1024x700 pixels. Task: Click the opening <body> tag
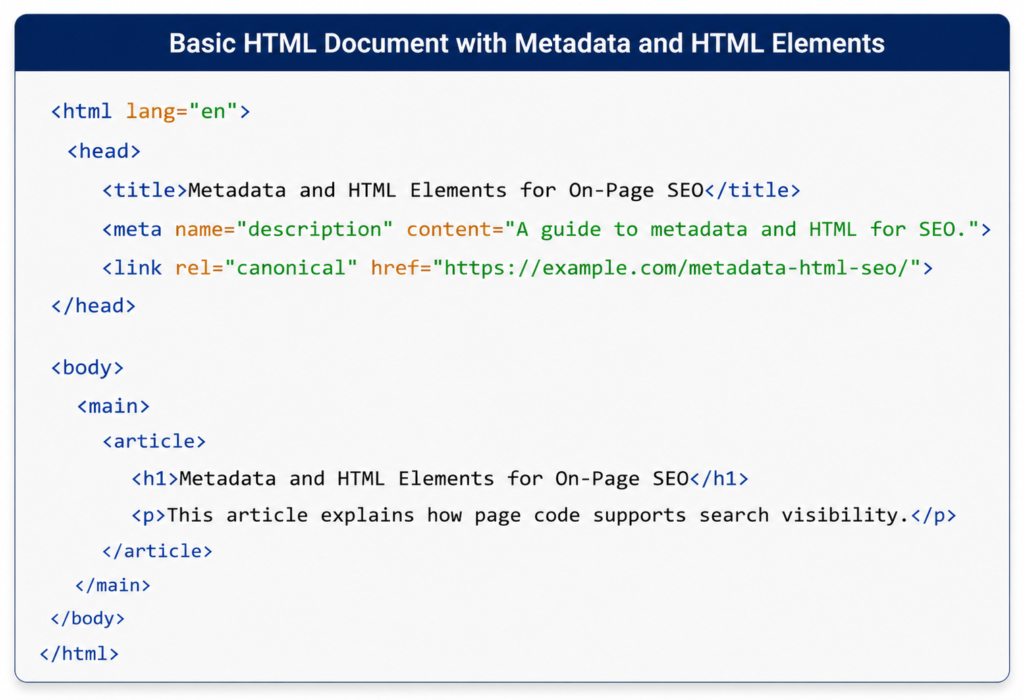(88, 368)
